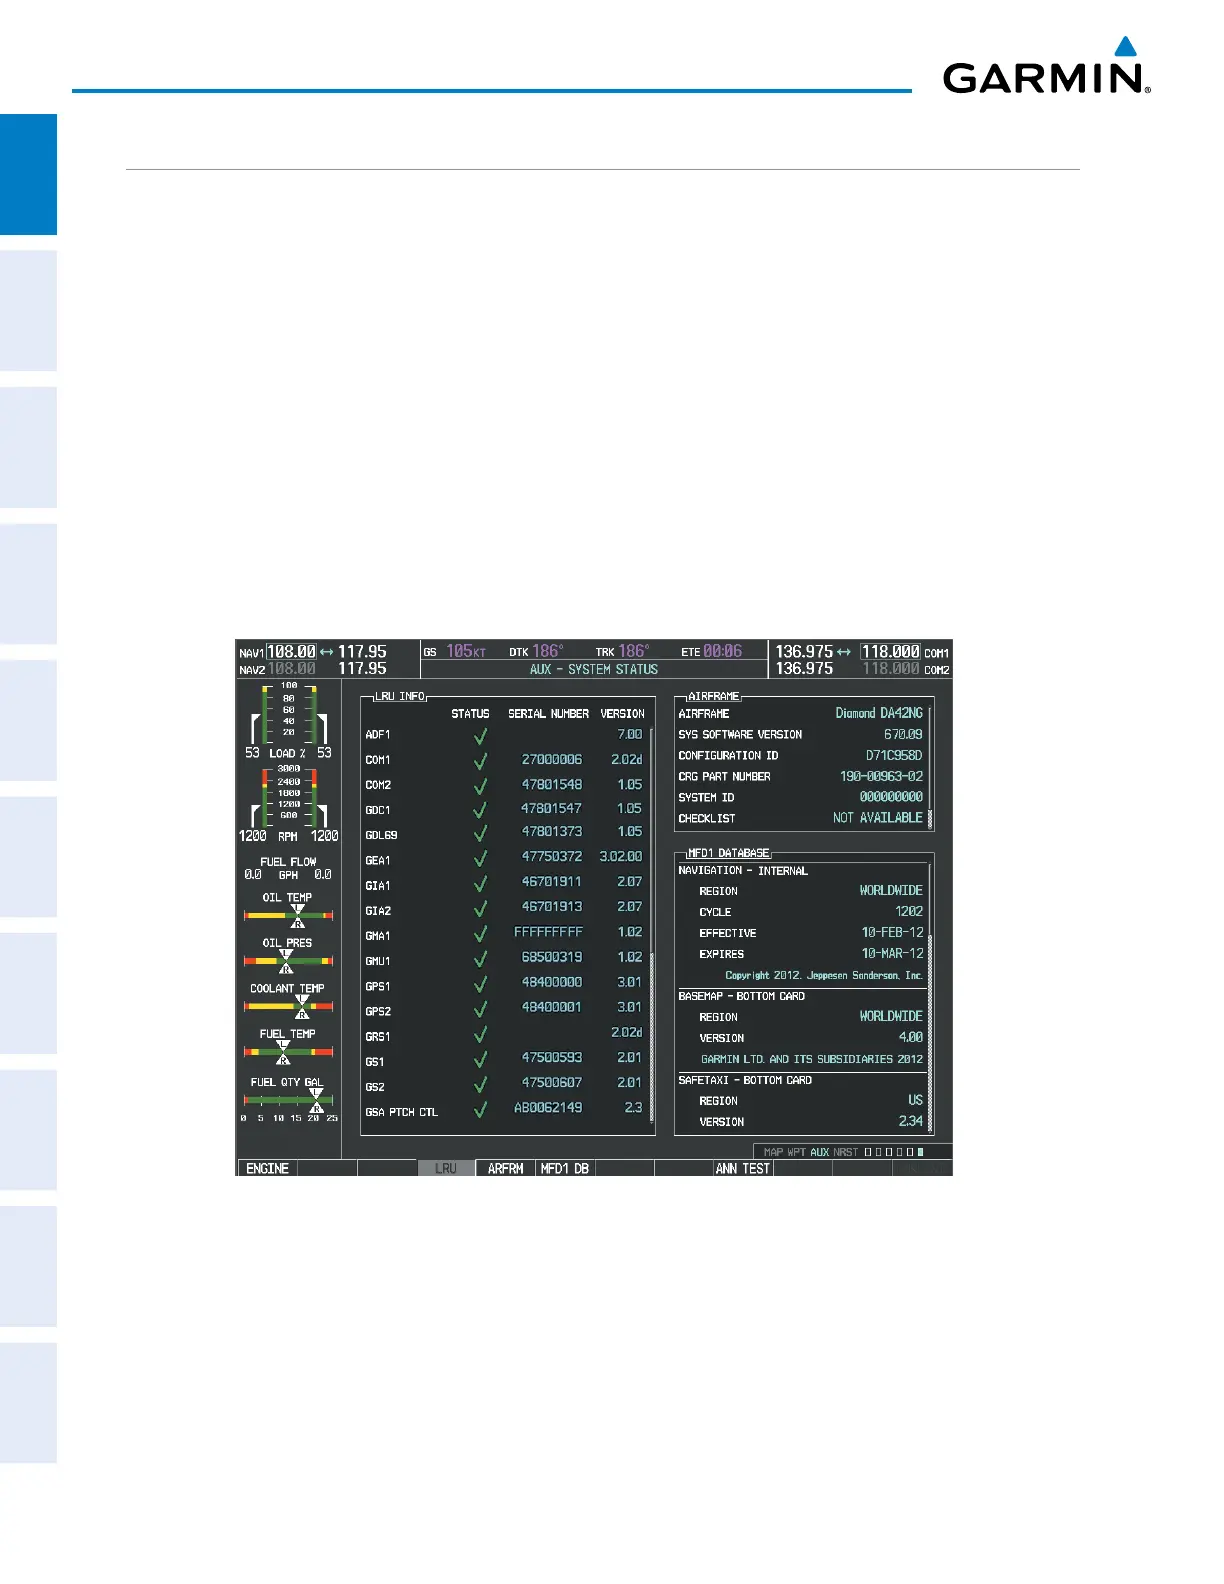Click the COOLANT TEMP gauge pointer

[x=302, y=1007]
